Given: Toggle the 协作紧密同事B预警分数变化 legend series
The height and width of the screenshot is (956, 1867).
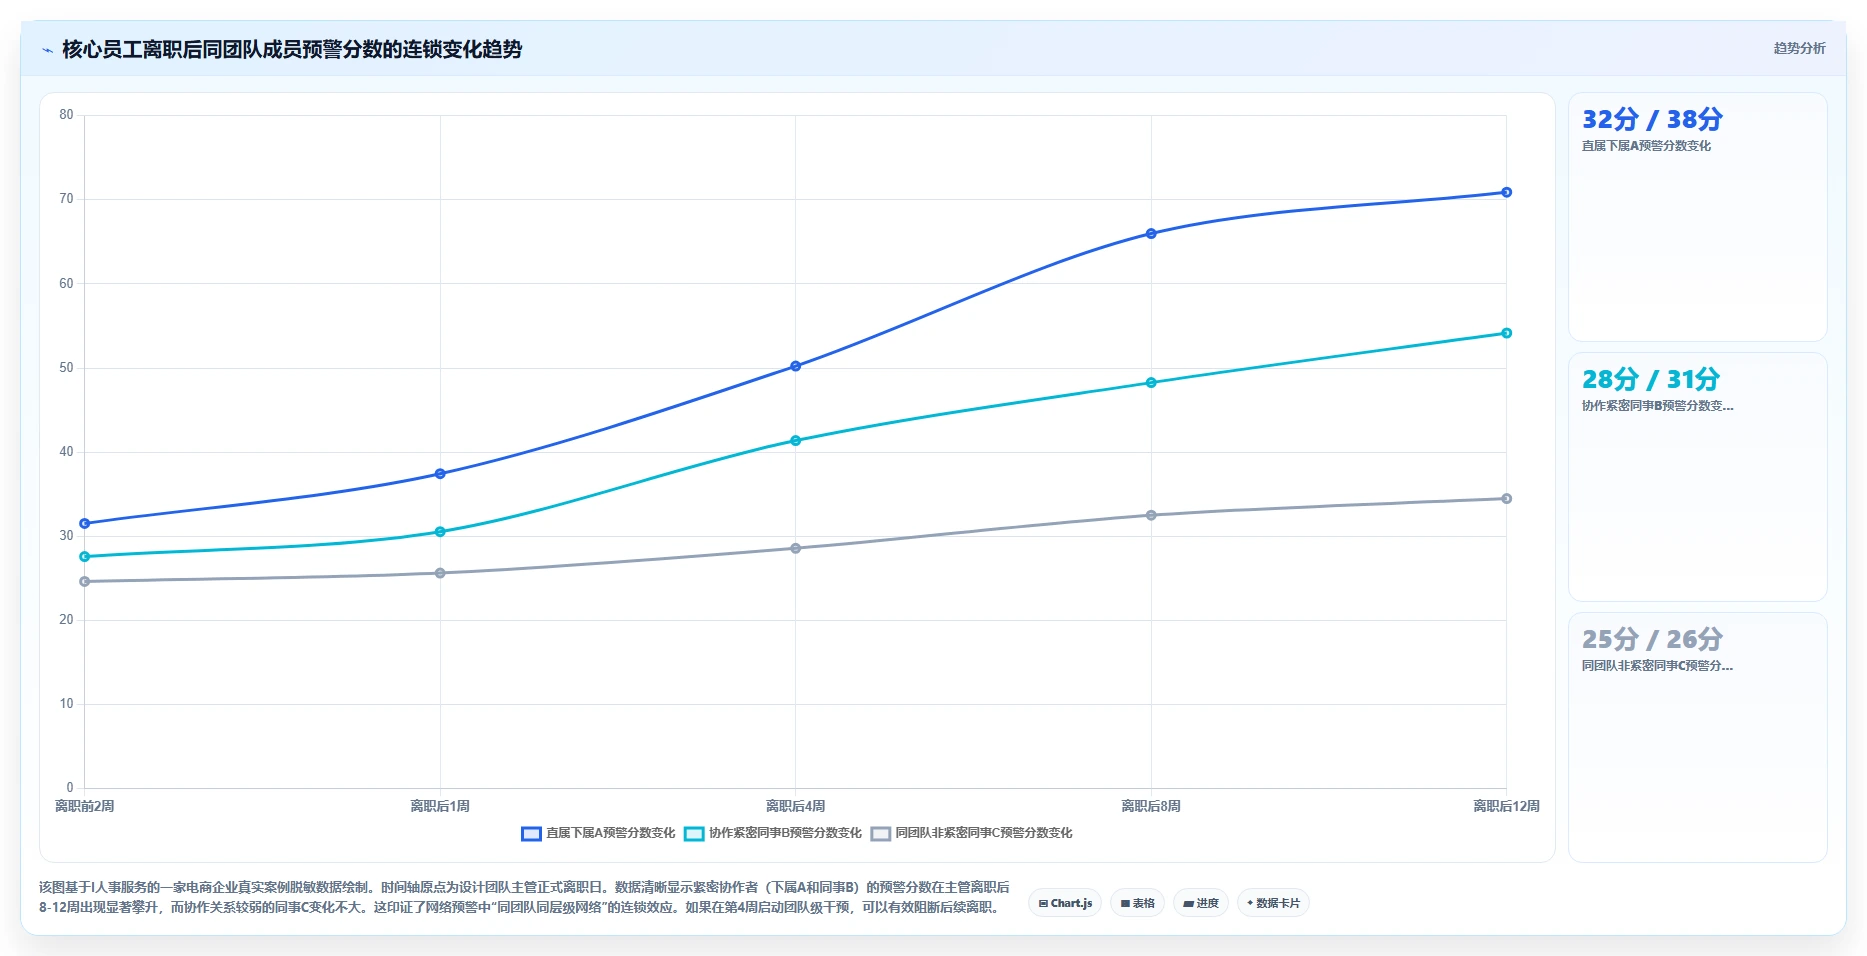Looking at the screenshot, I should 773,833.
